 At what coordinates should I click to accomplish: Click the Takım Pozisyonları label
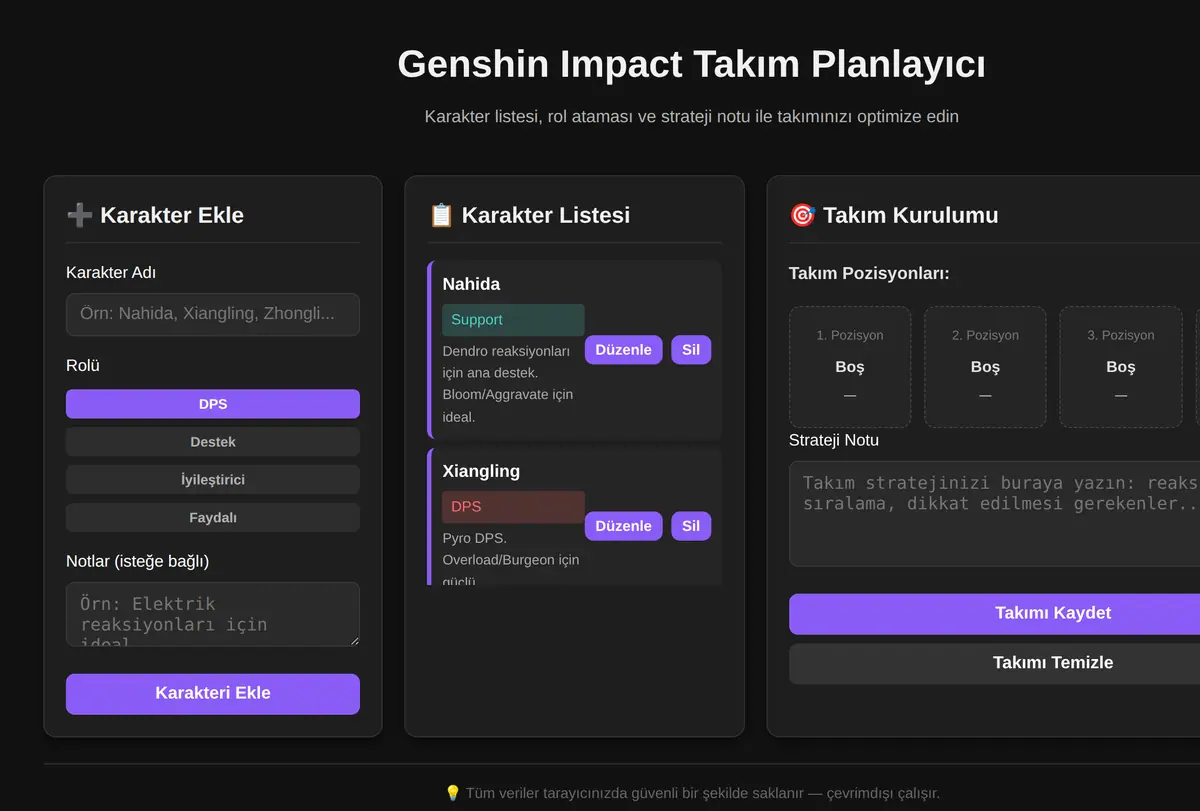click(869, 273)
